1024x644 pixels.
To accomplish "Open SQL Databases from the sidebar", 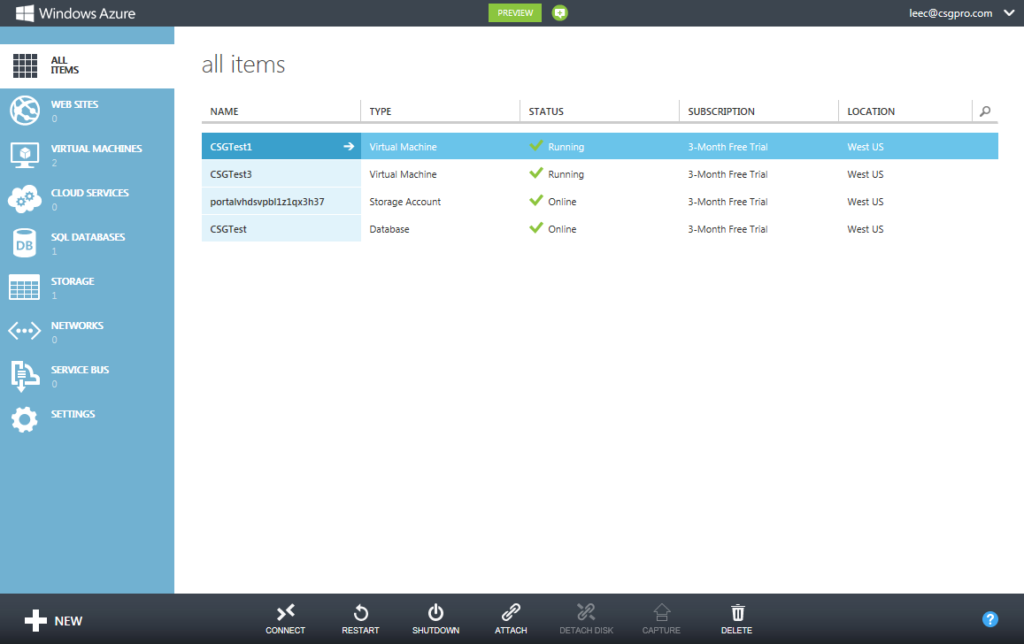I will coord(24,242).
